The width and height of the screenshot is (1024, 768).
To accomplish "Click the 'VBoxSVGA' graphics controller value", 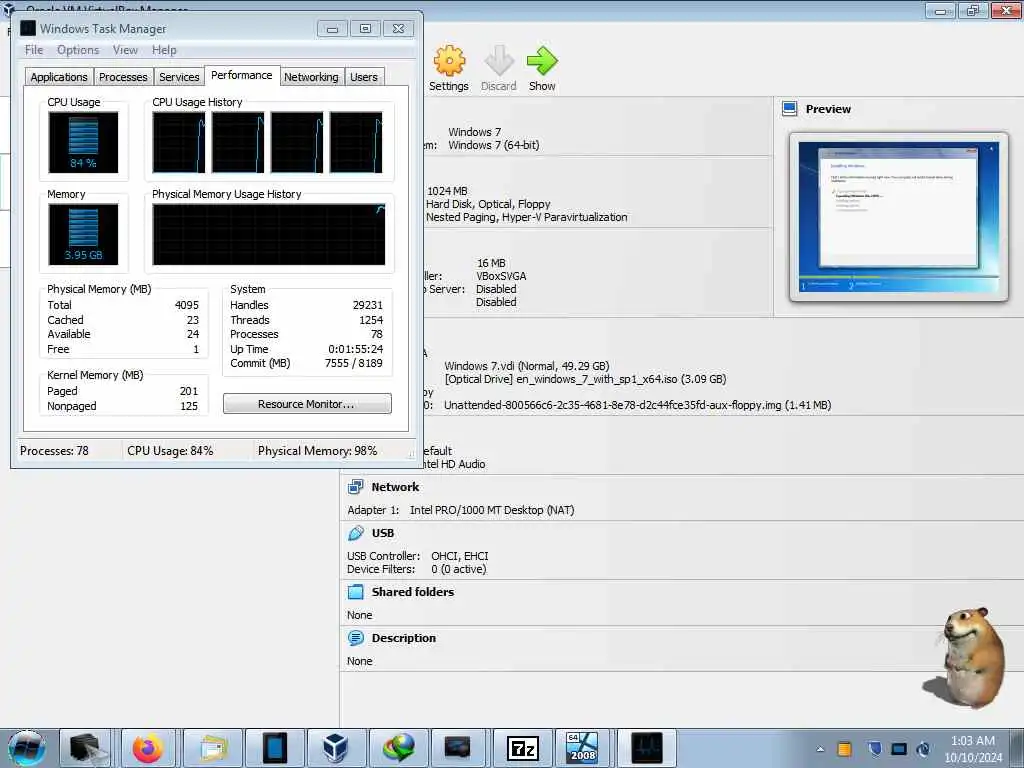I will click(x=502, y=276).
